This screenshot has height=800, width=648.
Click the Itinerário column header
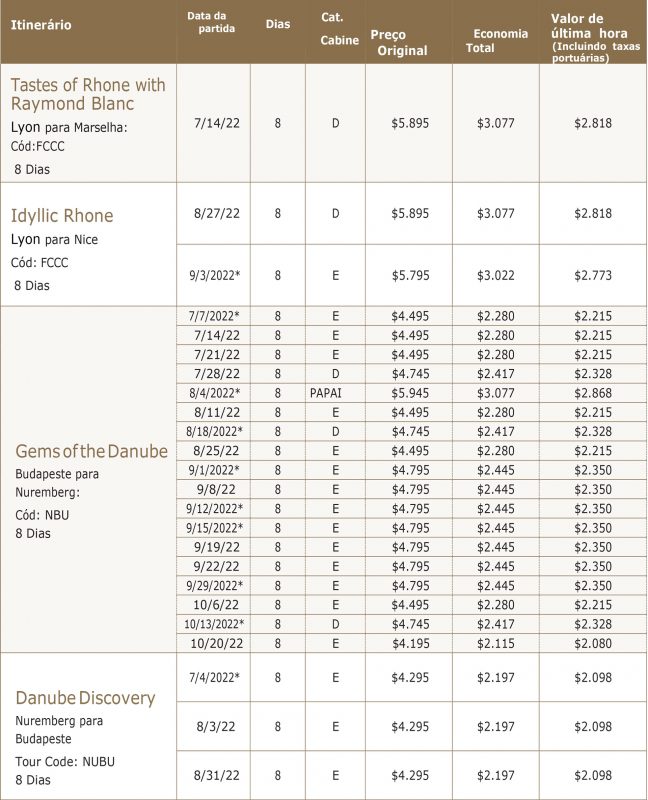coord(40,24)
